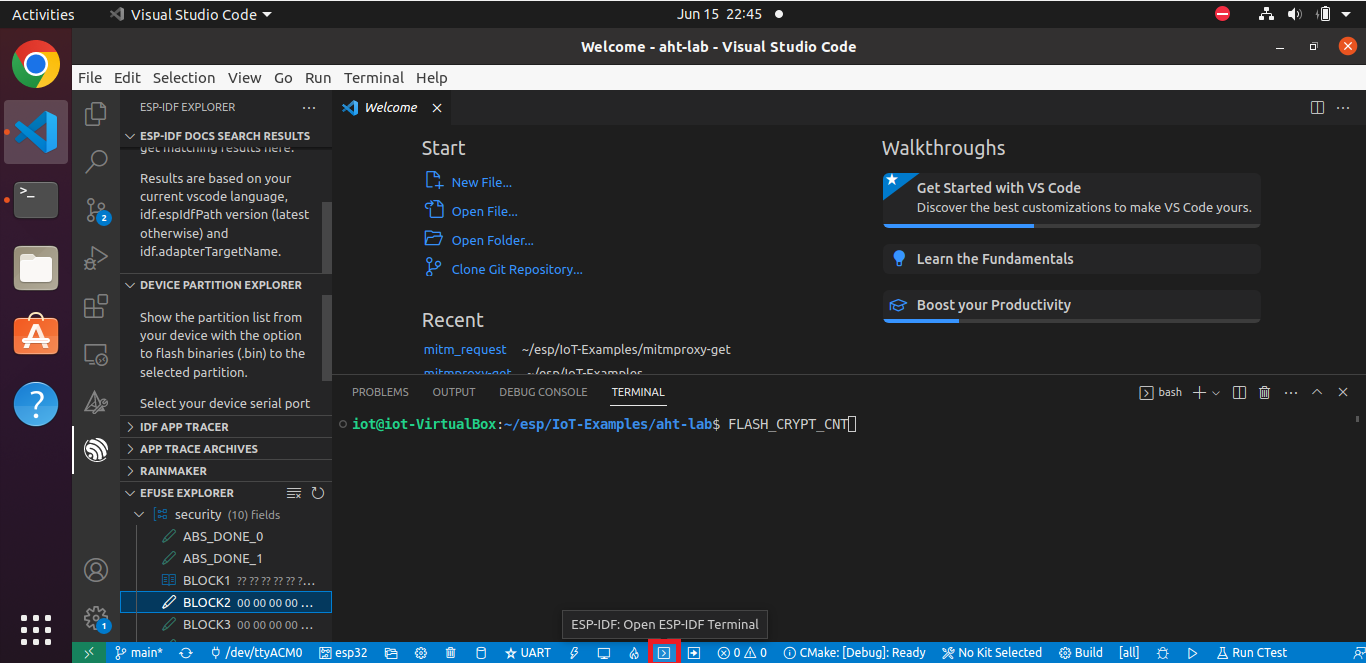Viewport: 1366px width, 663px height.
Task: Open the Terminal menu
Action: 374,78
